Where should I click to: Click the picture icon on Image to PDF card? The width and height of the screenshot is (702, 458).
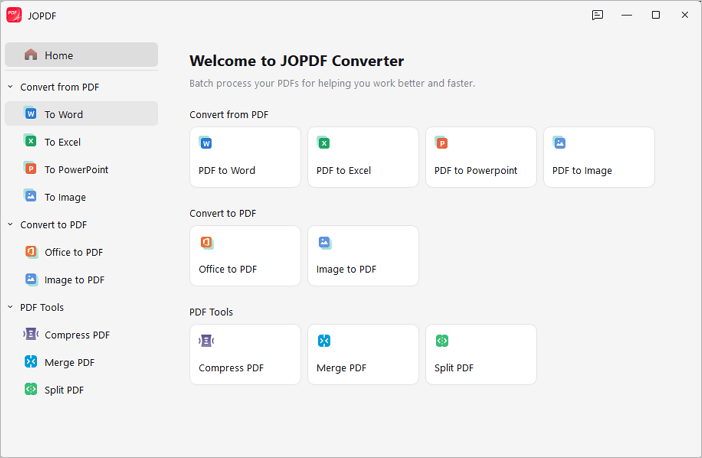[x=325, y=242]
